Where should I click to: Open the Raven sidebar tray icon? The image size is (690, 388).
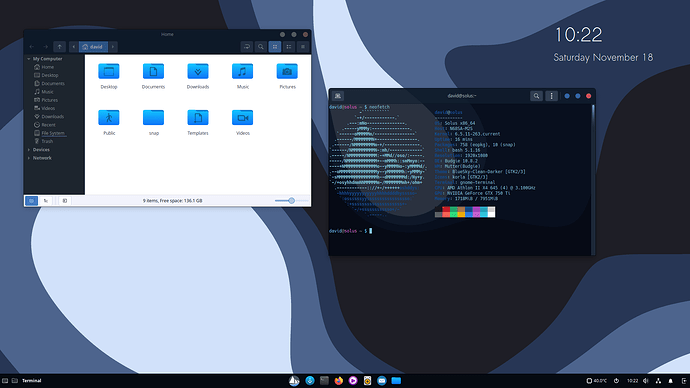684,381
